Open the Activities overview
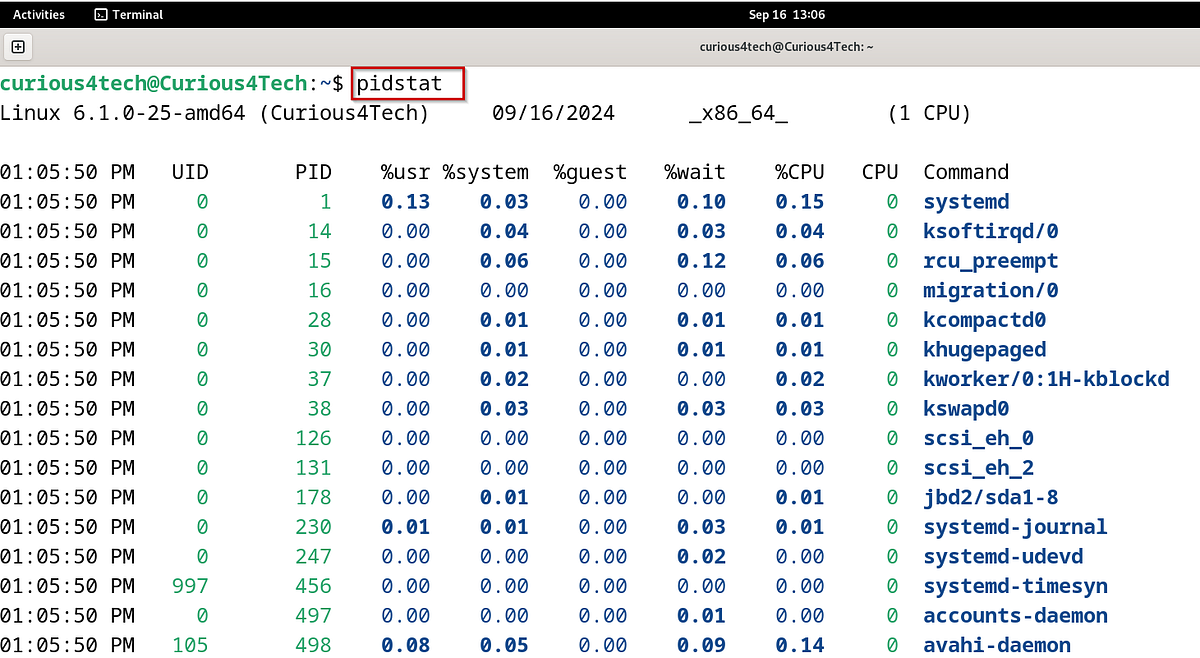1200x658 pixels. click(38, 14)
